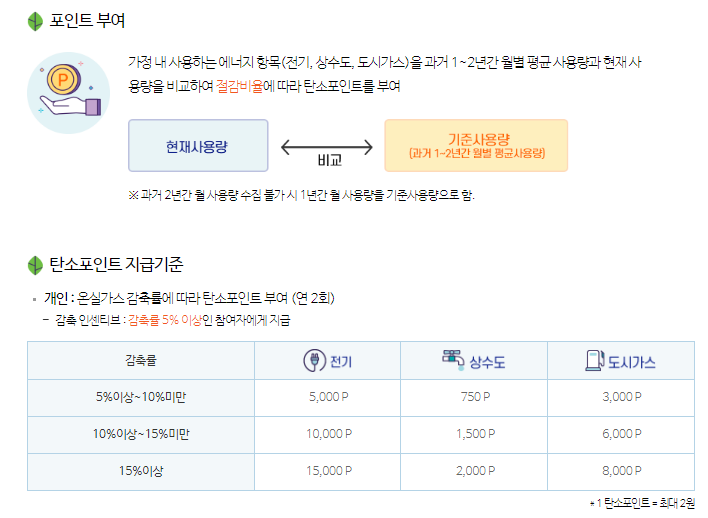
Task: Click the gas pump icon next to 도시가스
Action: pos(595,360)
